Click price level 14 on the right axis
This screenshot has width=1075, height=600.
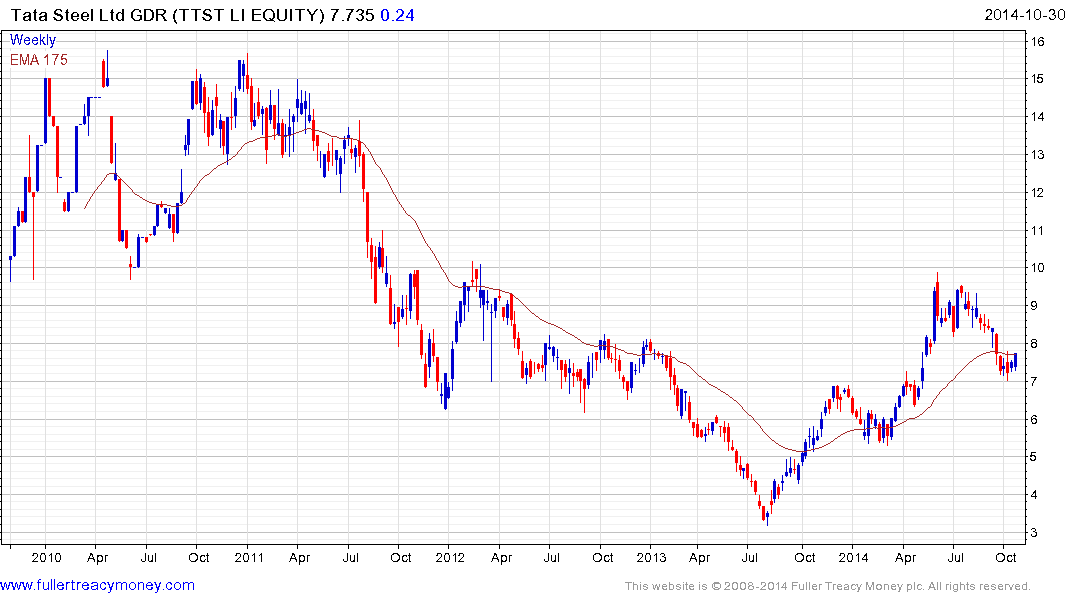click(1037, 117)
